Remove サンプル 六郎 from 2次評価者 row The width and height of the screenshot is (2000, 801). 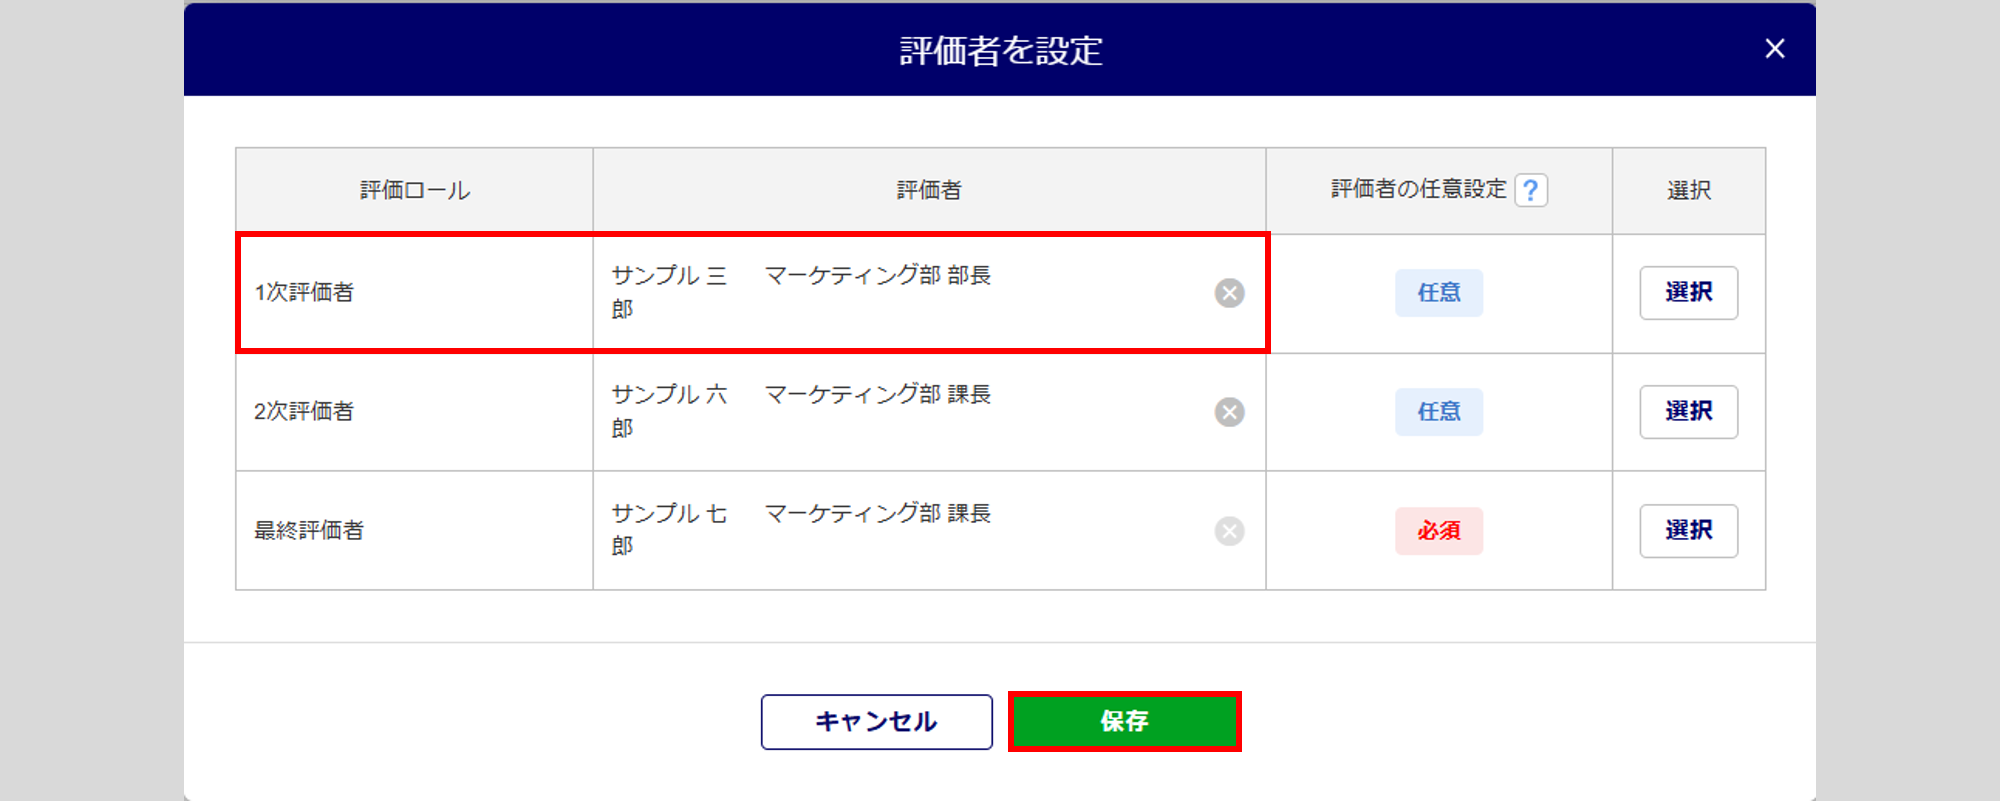(1229, 412)
